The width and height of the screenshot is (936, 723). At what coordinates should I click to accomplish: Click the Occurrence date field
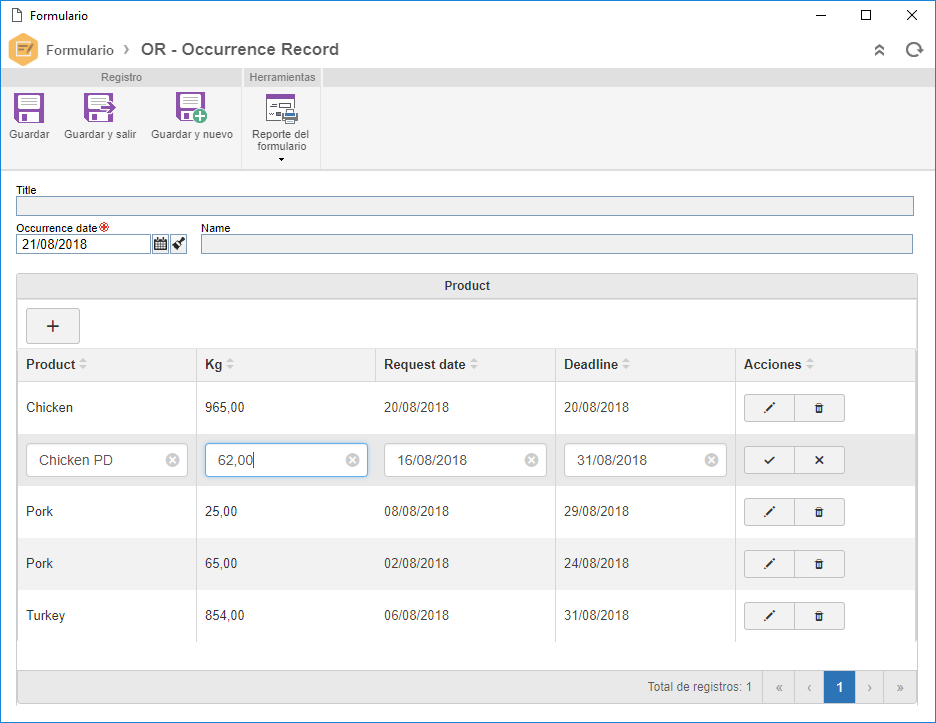[x=83, y=244]
